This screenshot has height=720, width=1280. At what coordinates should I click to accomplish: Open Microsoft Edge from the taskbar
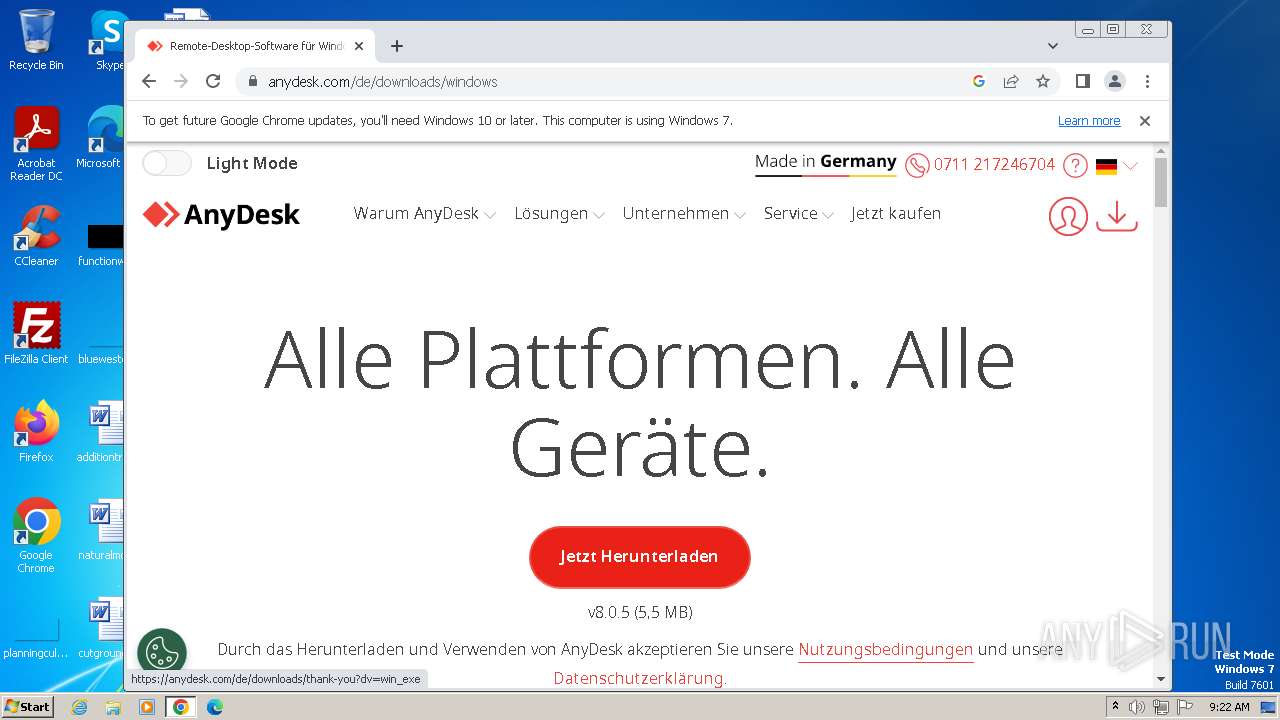tap(215, 707)
